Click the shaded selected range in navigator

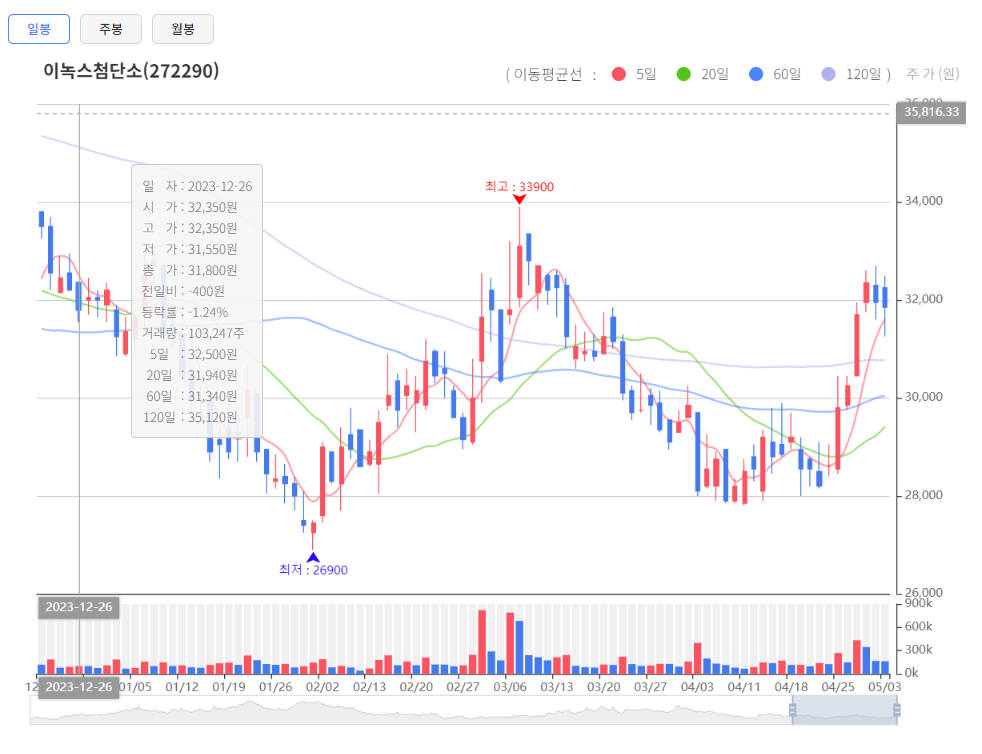pos(844,710)
